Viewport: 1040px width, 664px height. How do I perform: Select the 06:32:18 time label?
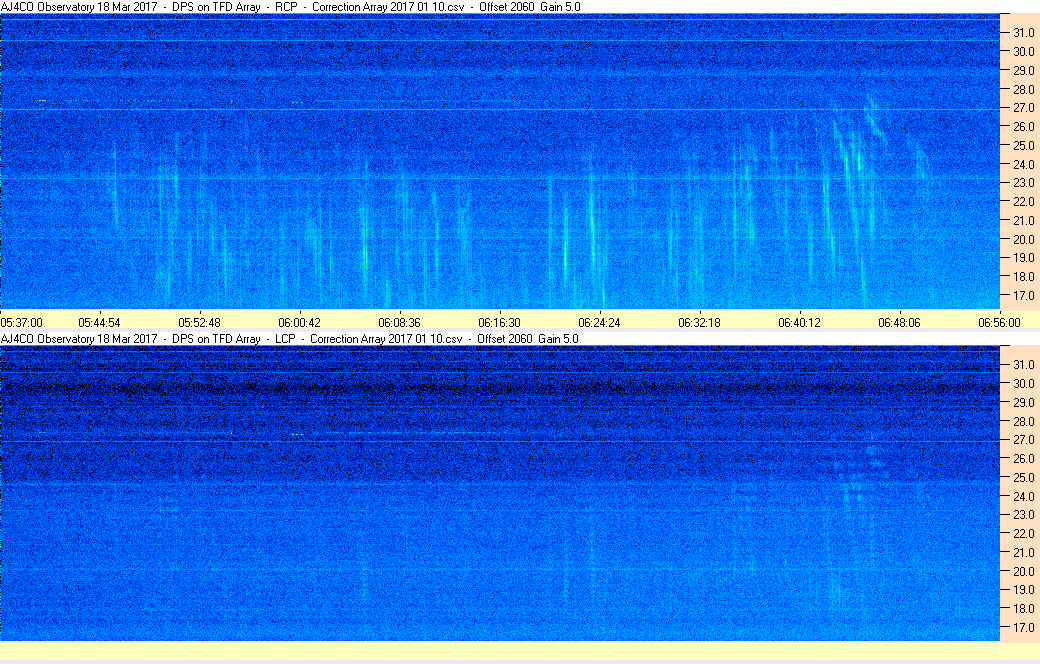(x=700, y=323)
